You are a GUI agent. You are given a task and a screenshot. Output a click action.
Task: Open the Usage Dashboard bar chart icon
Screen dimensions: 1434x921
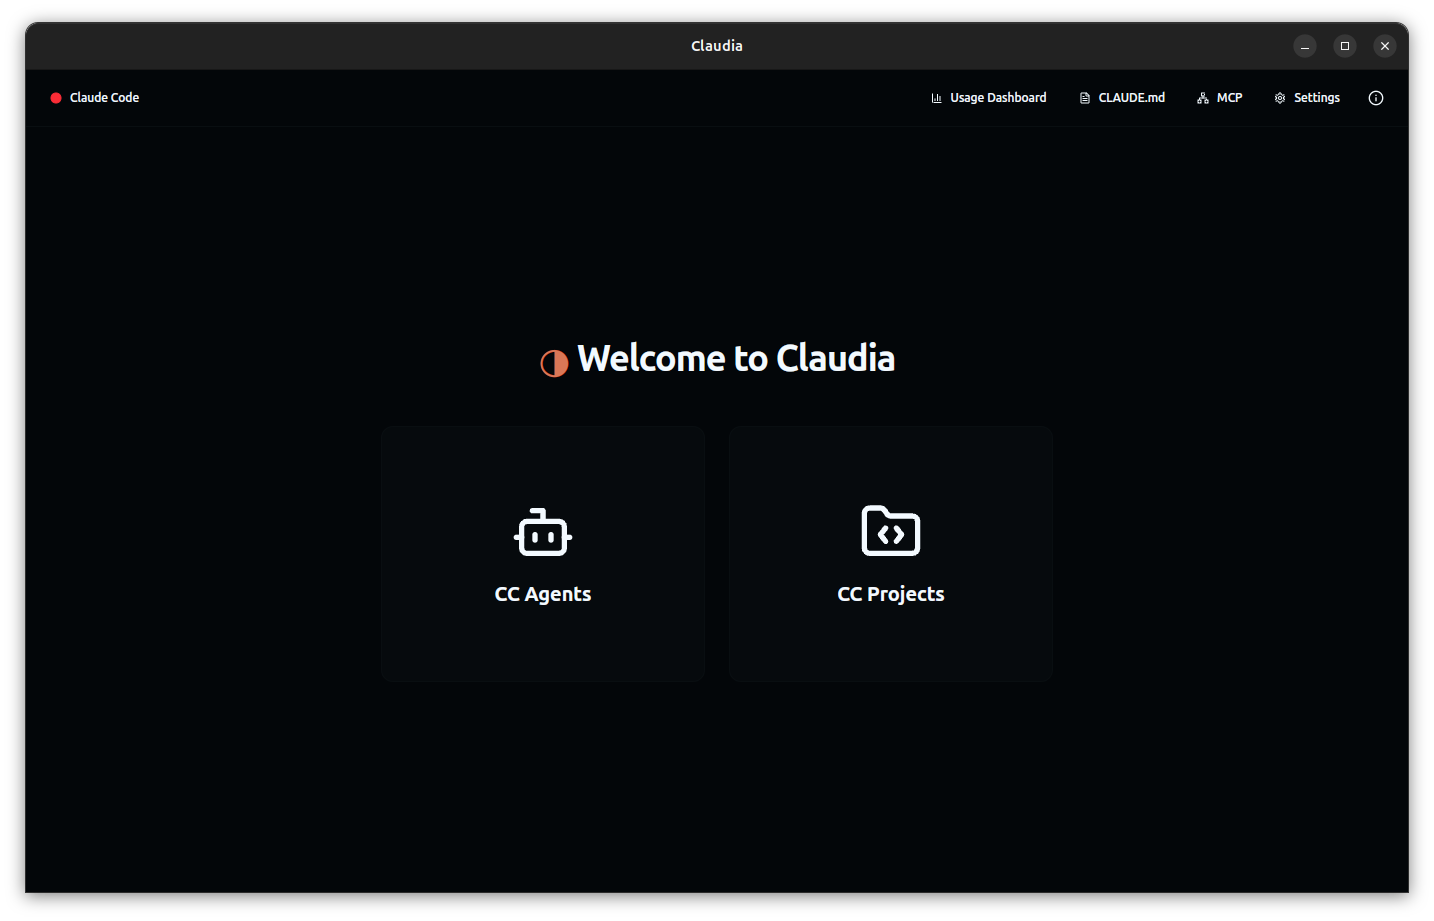point(936,97)
